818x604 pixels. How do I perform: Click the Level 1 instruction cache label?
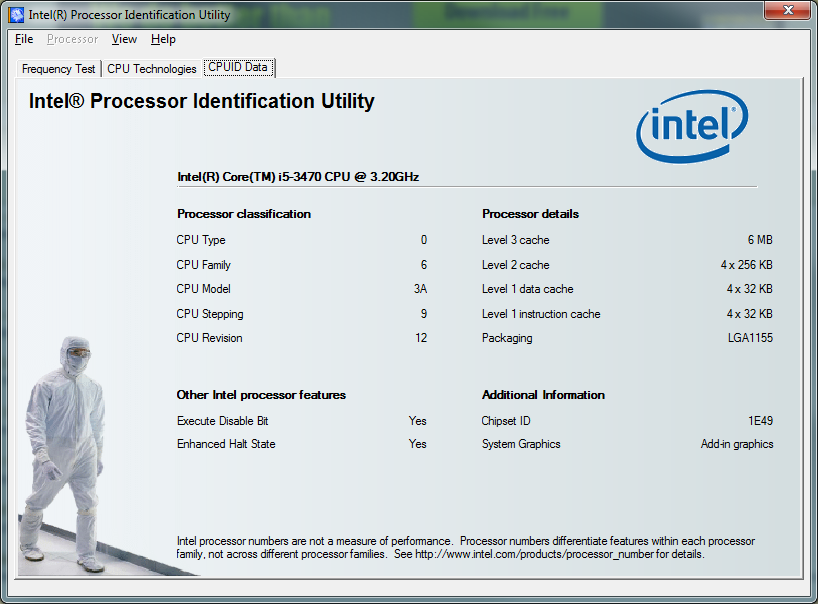click(x=541, y=314)
